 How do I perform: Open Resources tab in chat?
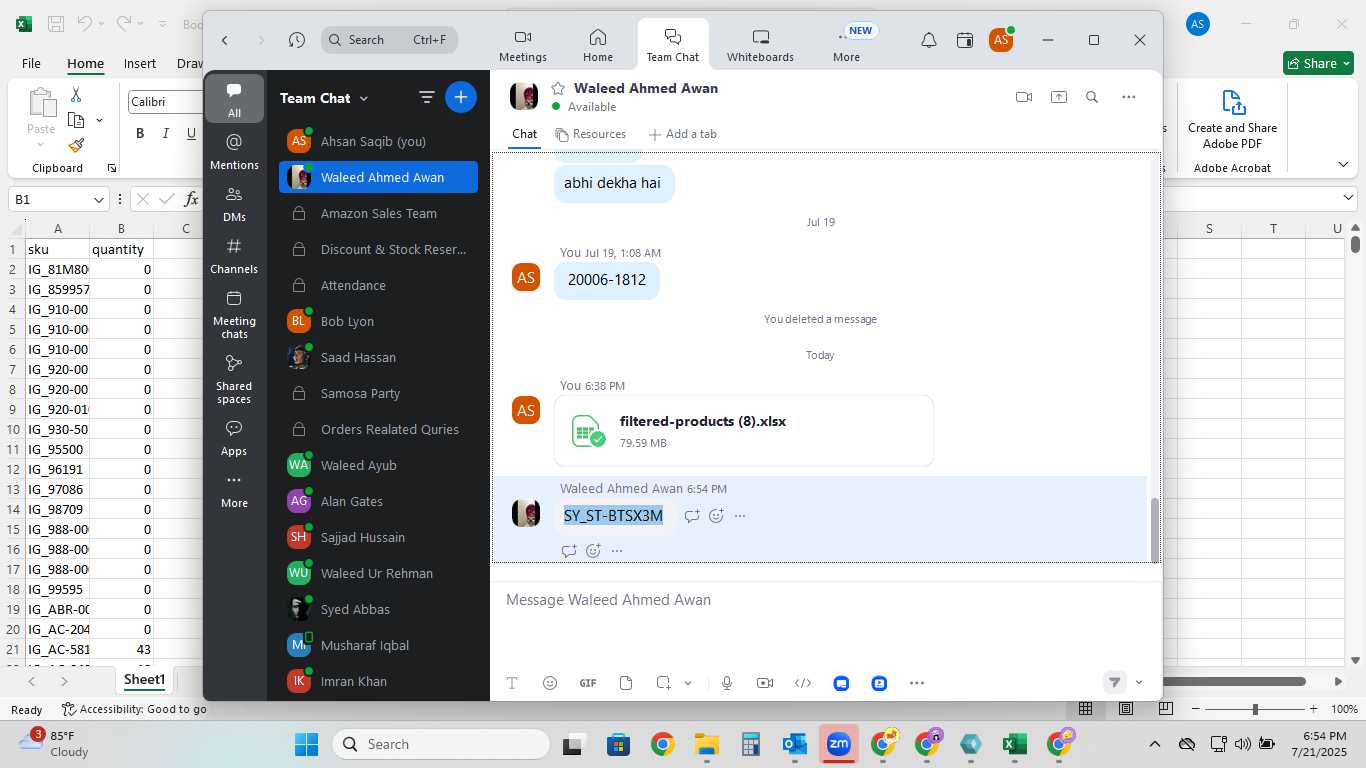point(590,134)
